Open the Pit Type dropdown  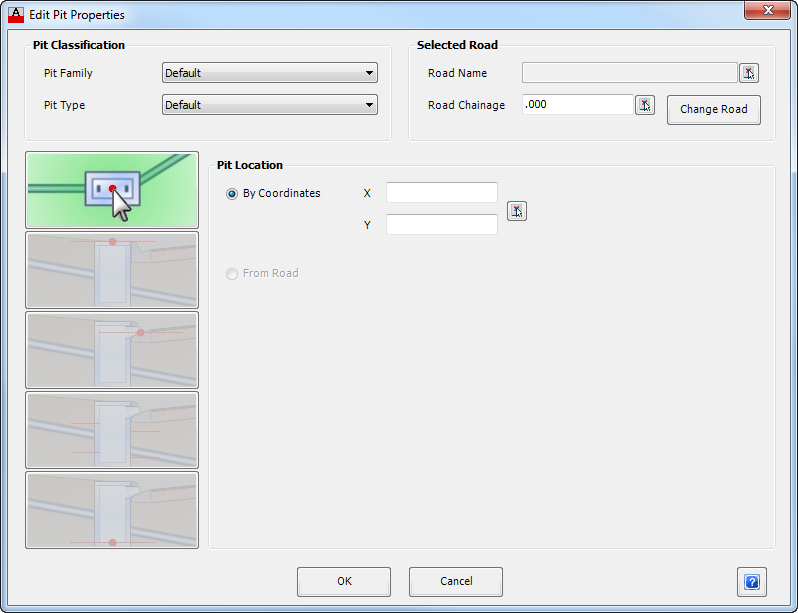[x=270, y=105]
